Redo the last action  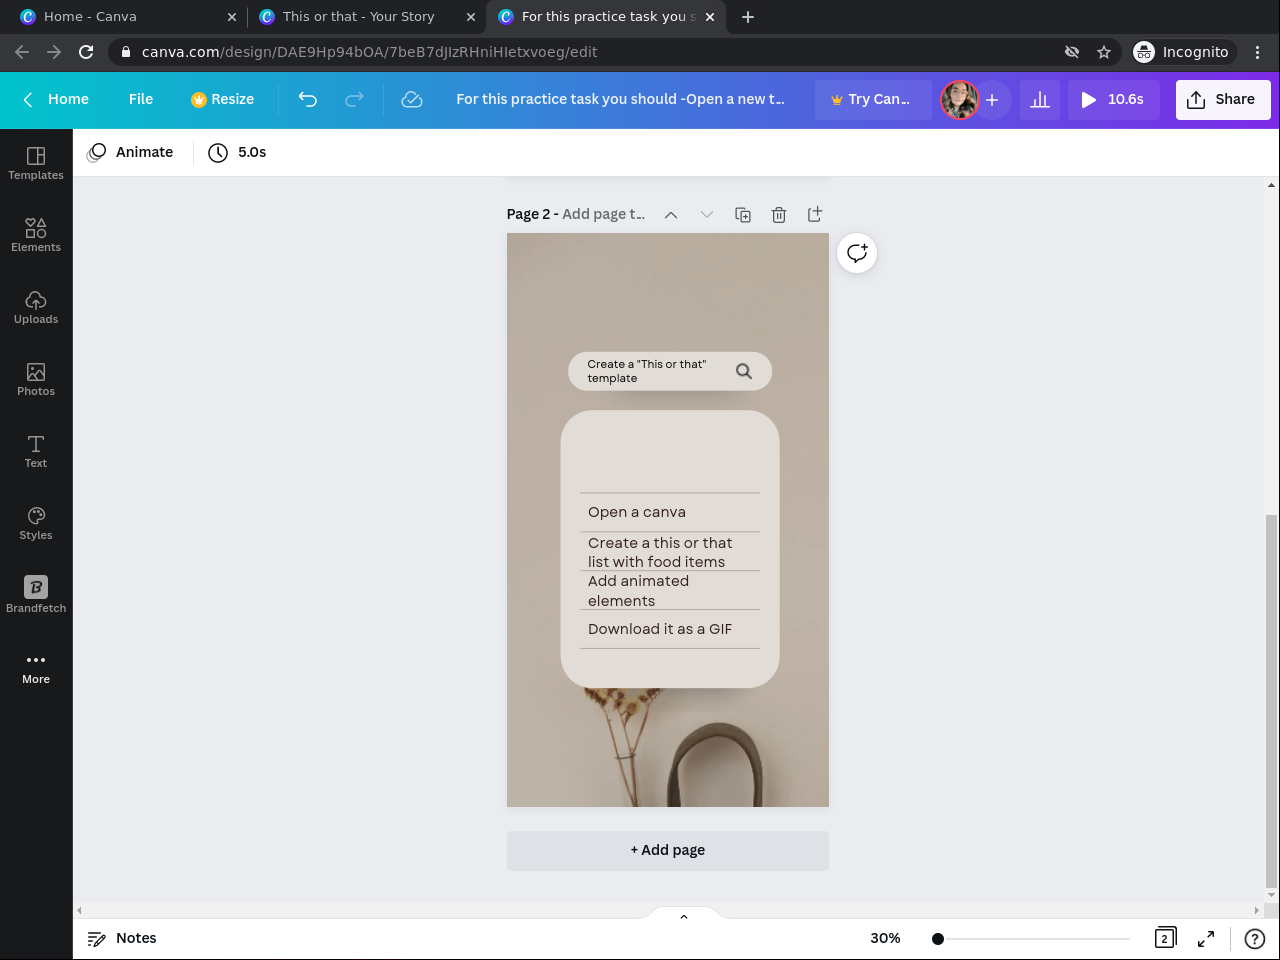(354, 99)
